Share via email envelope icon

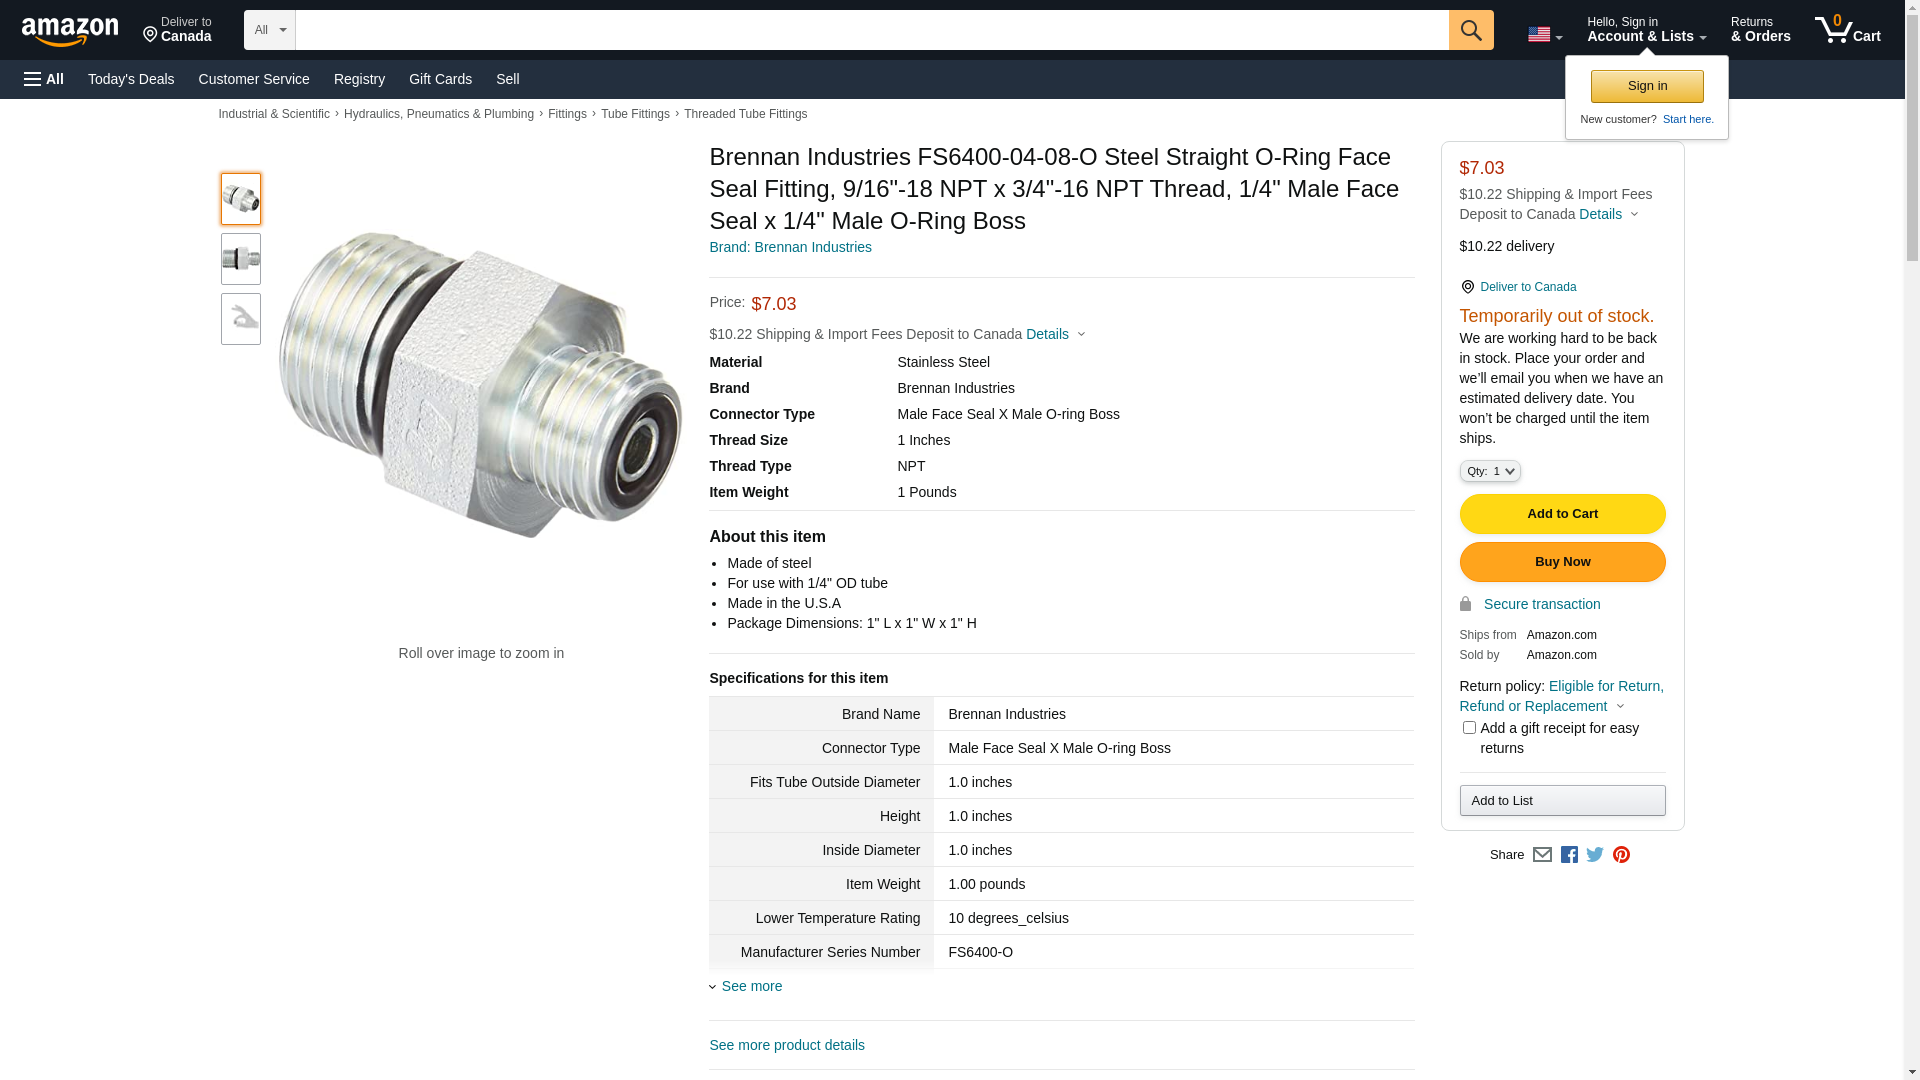1542,855
